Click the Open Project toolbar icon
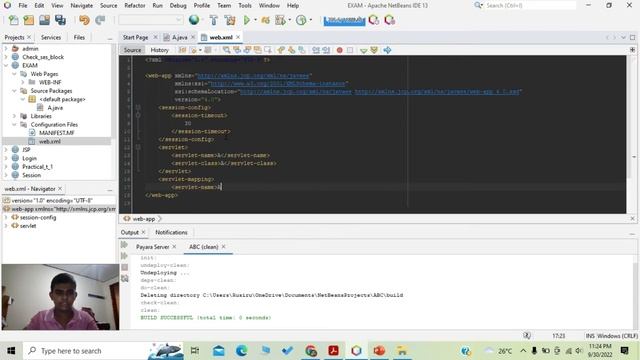Screen dimensions: 640x360 (x=44, y=20)
